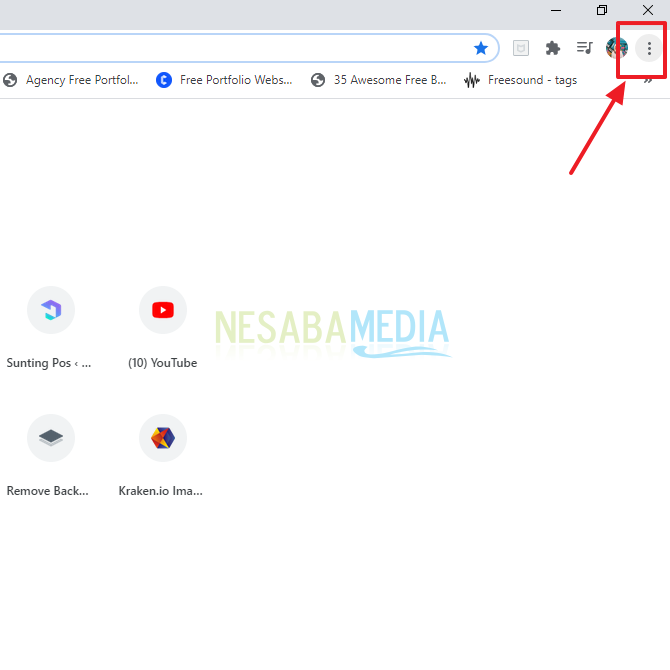This screenshot has height=670, width=670.
Task: Open the Remove Back... shortcut tile
Action: tap(50, 438)
